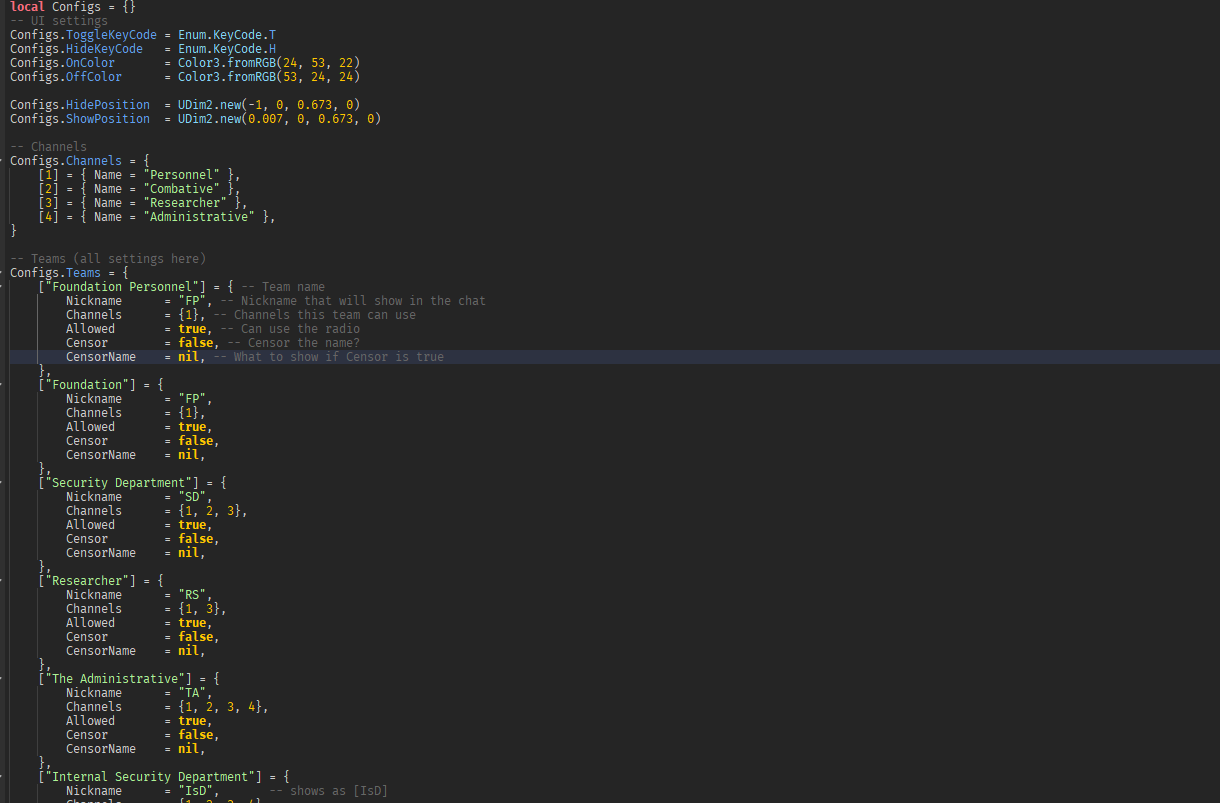The width and height of the screenshot is (1220, 803).
Task: Click the "Administrative" channel name string
Action: [199, 217]
